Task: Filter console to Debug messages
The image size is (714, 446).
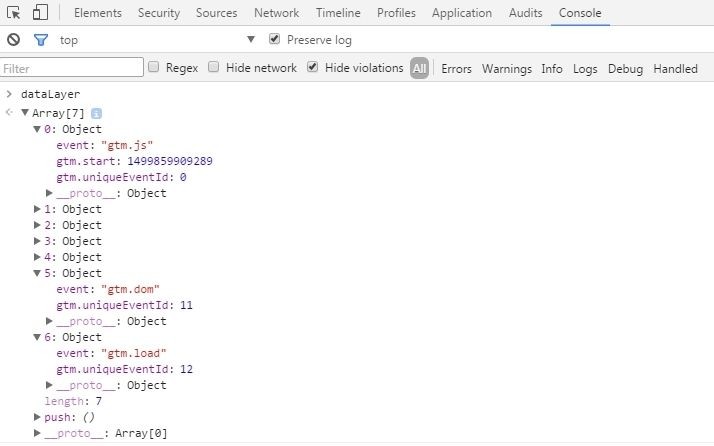Action: [625, 69]
